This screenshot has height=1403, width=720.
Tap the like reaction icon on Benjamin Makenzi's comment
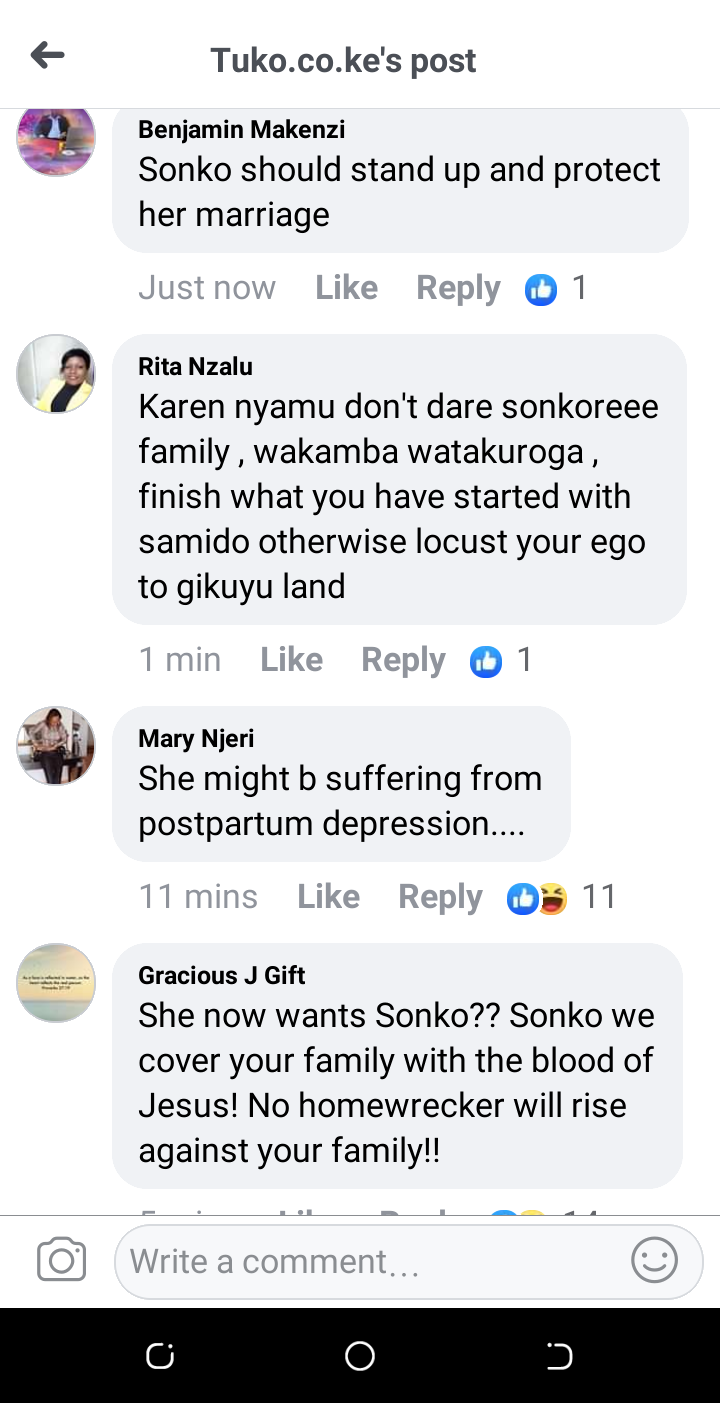541,289
